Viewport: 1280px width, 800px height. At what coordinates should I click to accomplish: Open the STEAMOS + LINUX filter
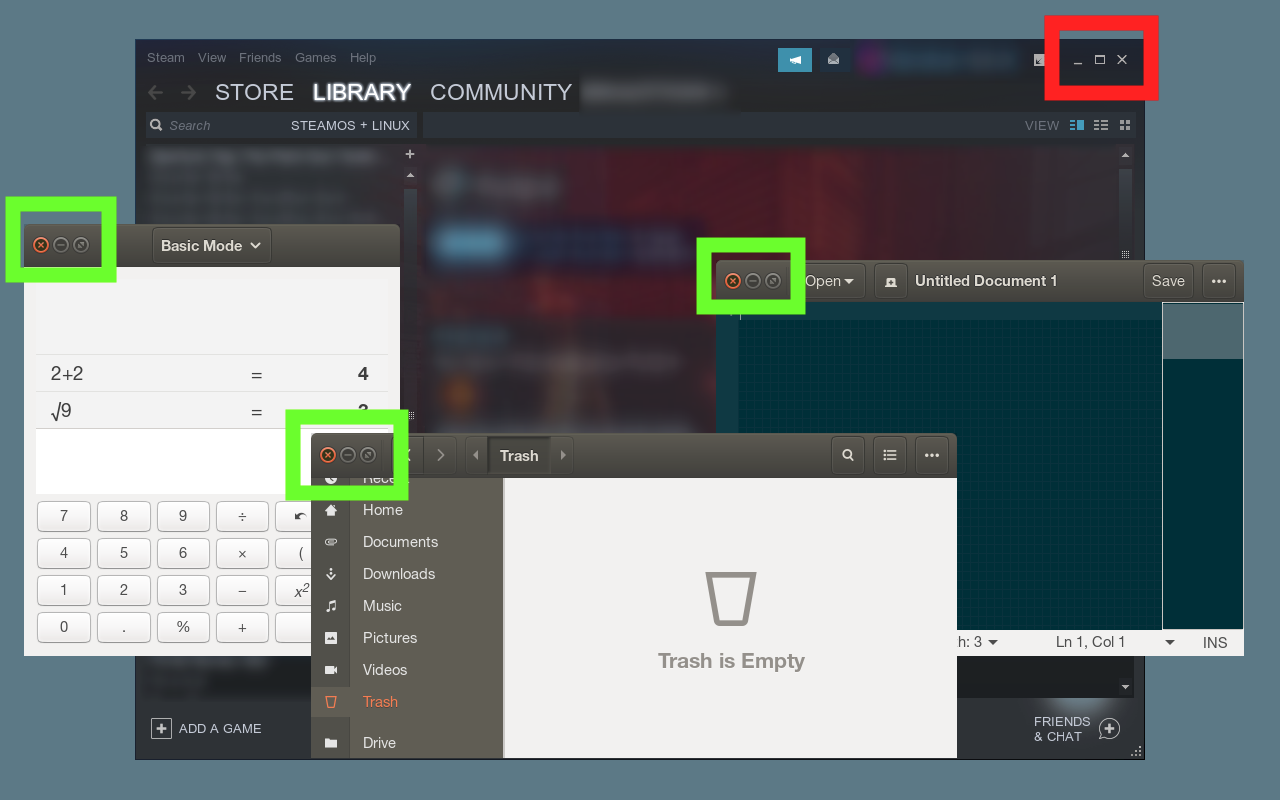tap(350, 126)
